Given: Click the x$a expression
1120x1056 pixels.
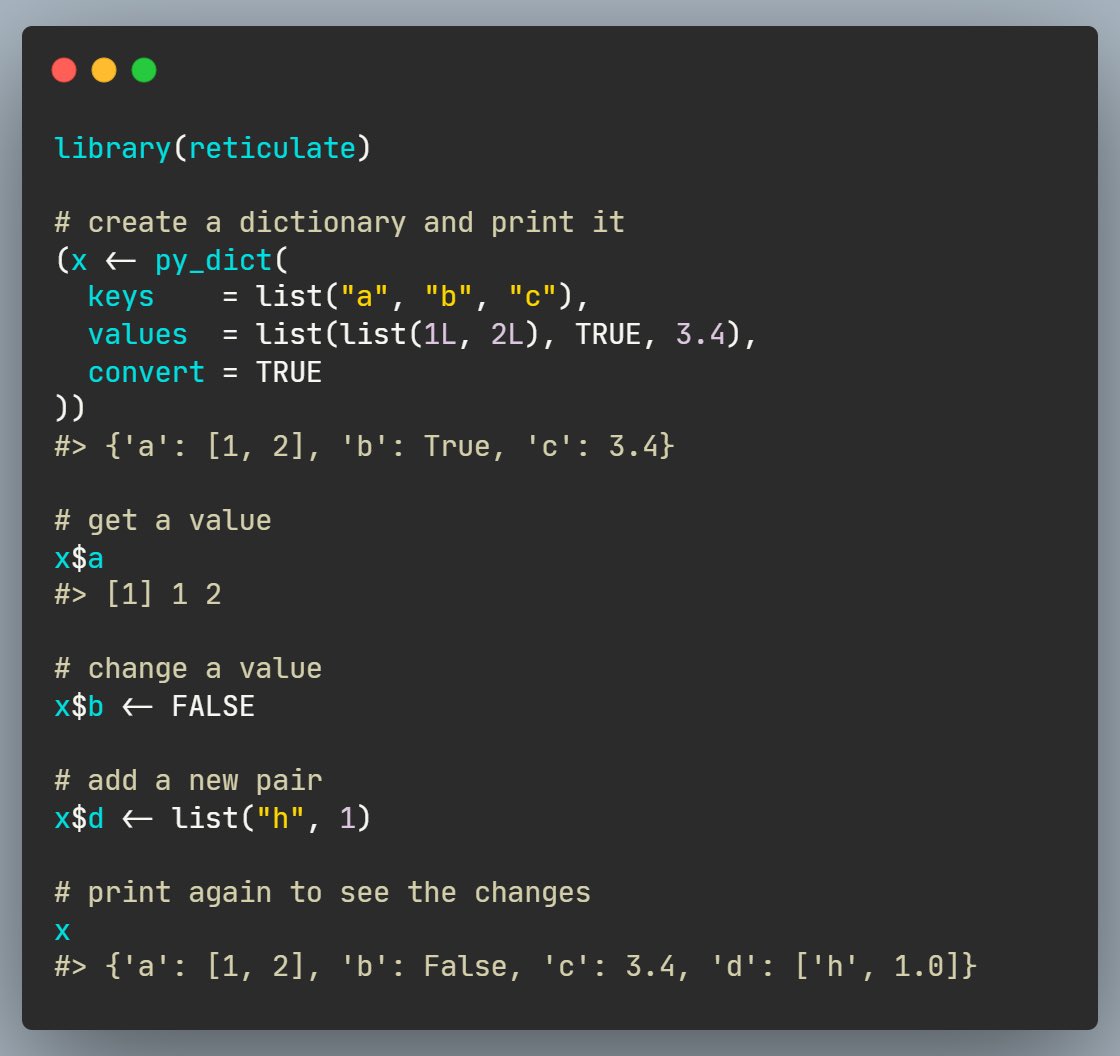Looking at the screenshot, I should coord(79,558).
